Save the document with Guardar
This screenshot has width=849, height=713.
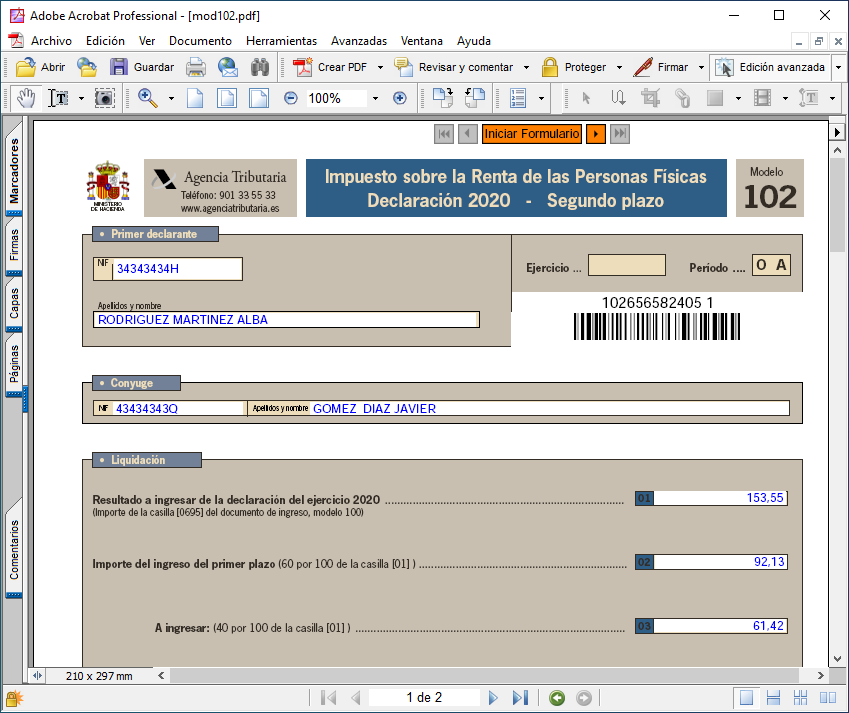142,67
